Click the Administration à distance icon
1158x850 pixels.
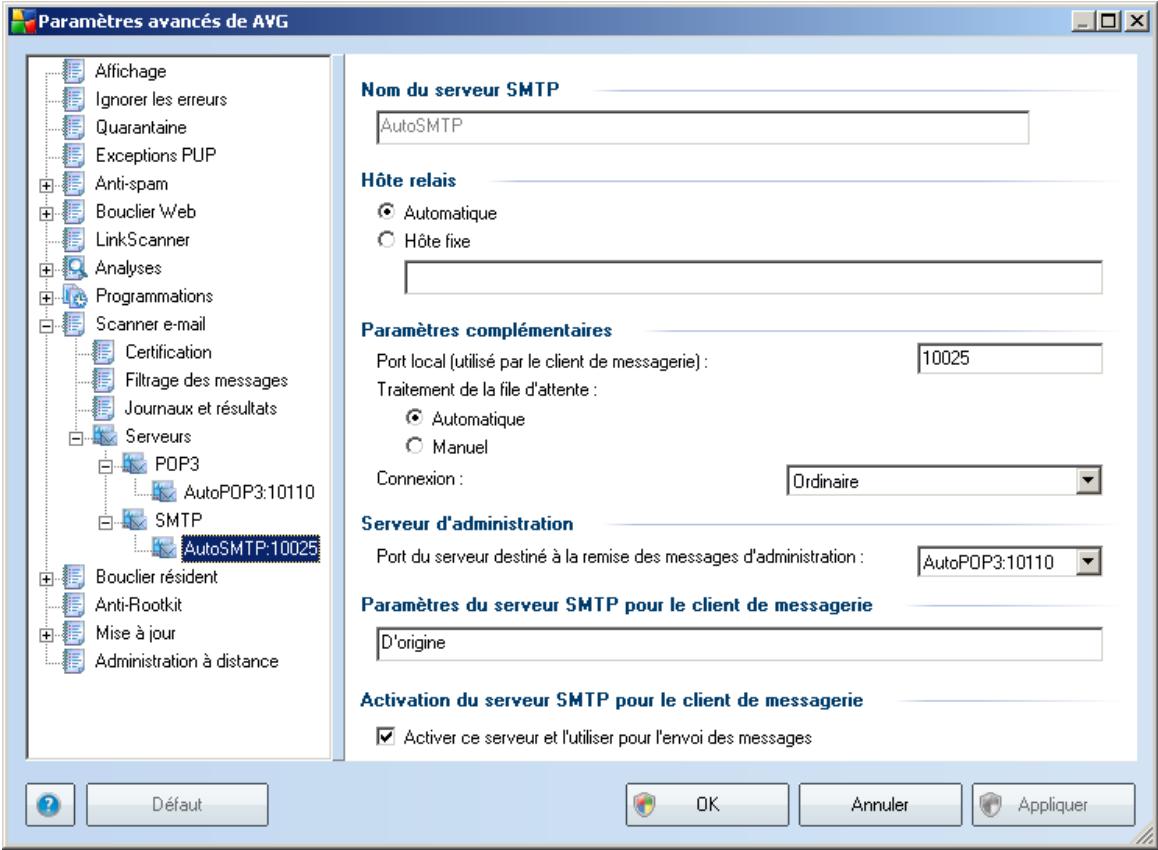pos(73,660)
